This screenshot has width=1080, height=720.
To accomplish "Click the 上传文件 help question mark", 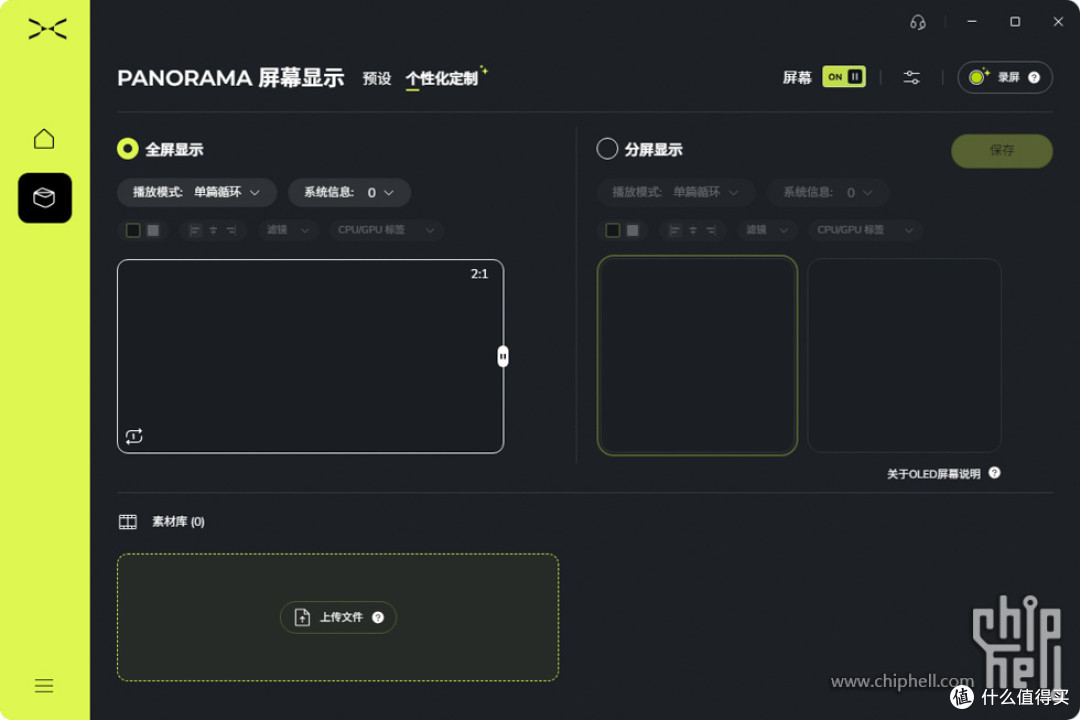I will click(377, 617).
